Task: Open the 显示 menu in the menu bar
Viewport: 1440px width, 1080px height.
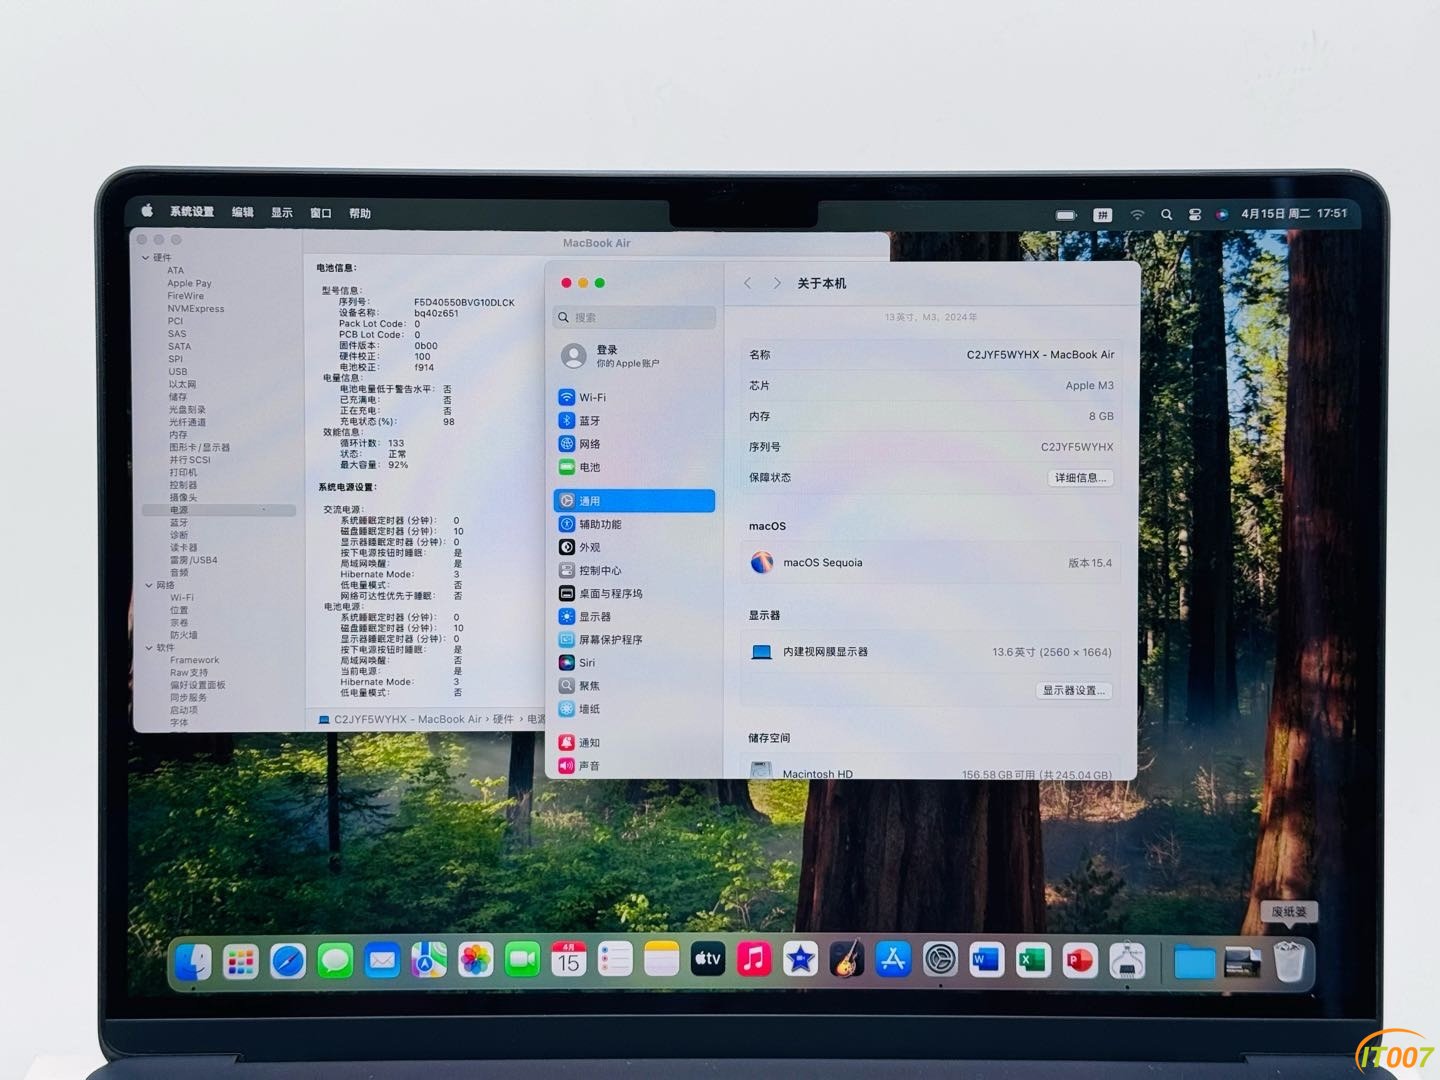Action: [282, 213]
